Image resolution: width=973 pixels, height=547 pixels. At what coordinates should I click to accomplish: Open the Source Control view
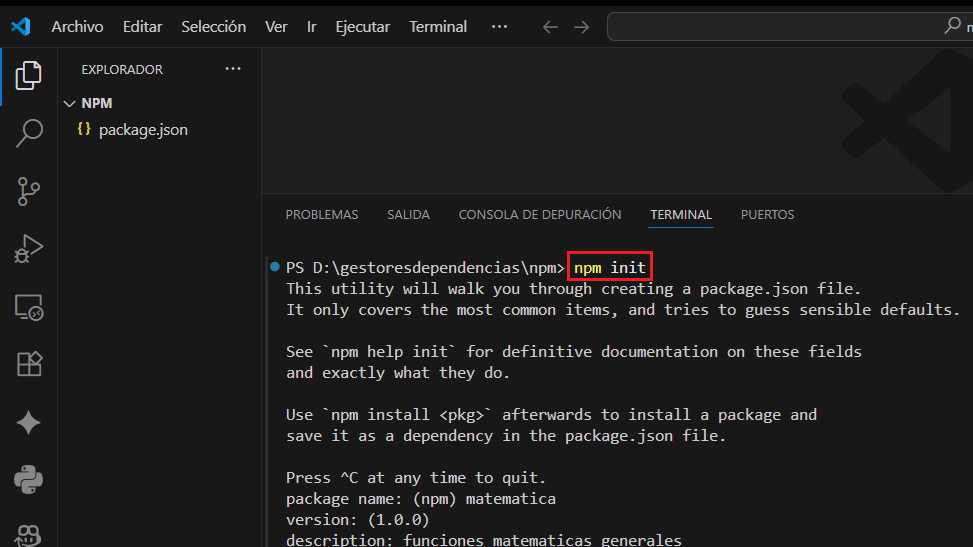[29, 191]
